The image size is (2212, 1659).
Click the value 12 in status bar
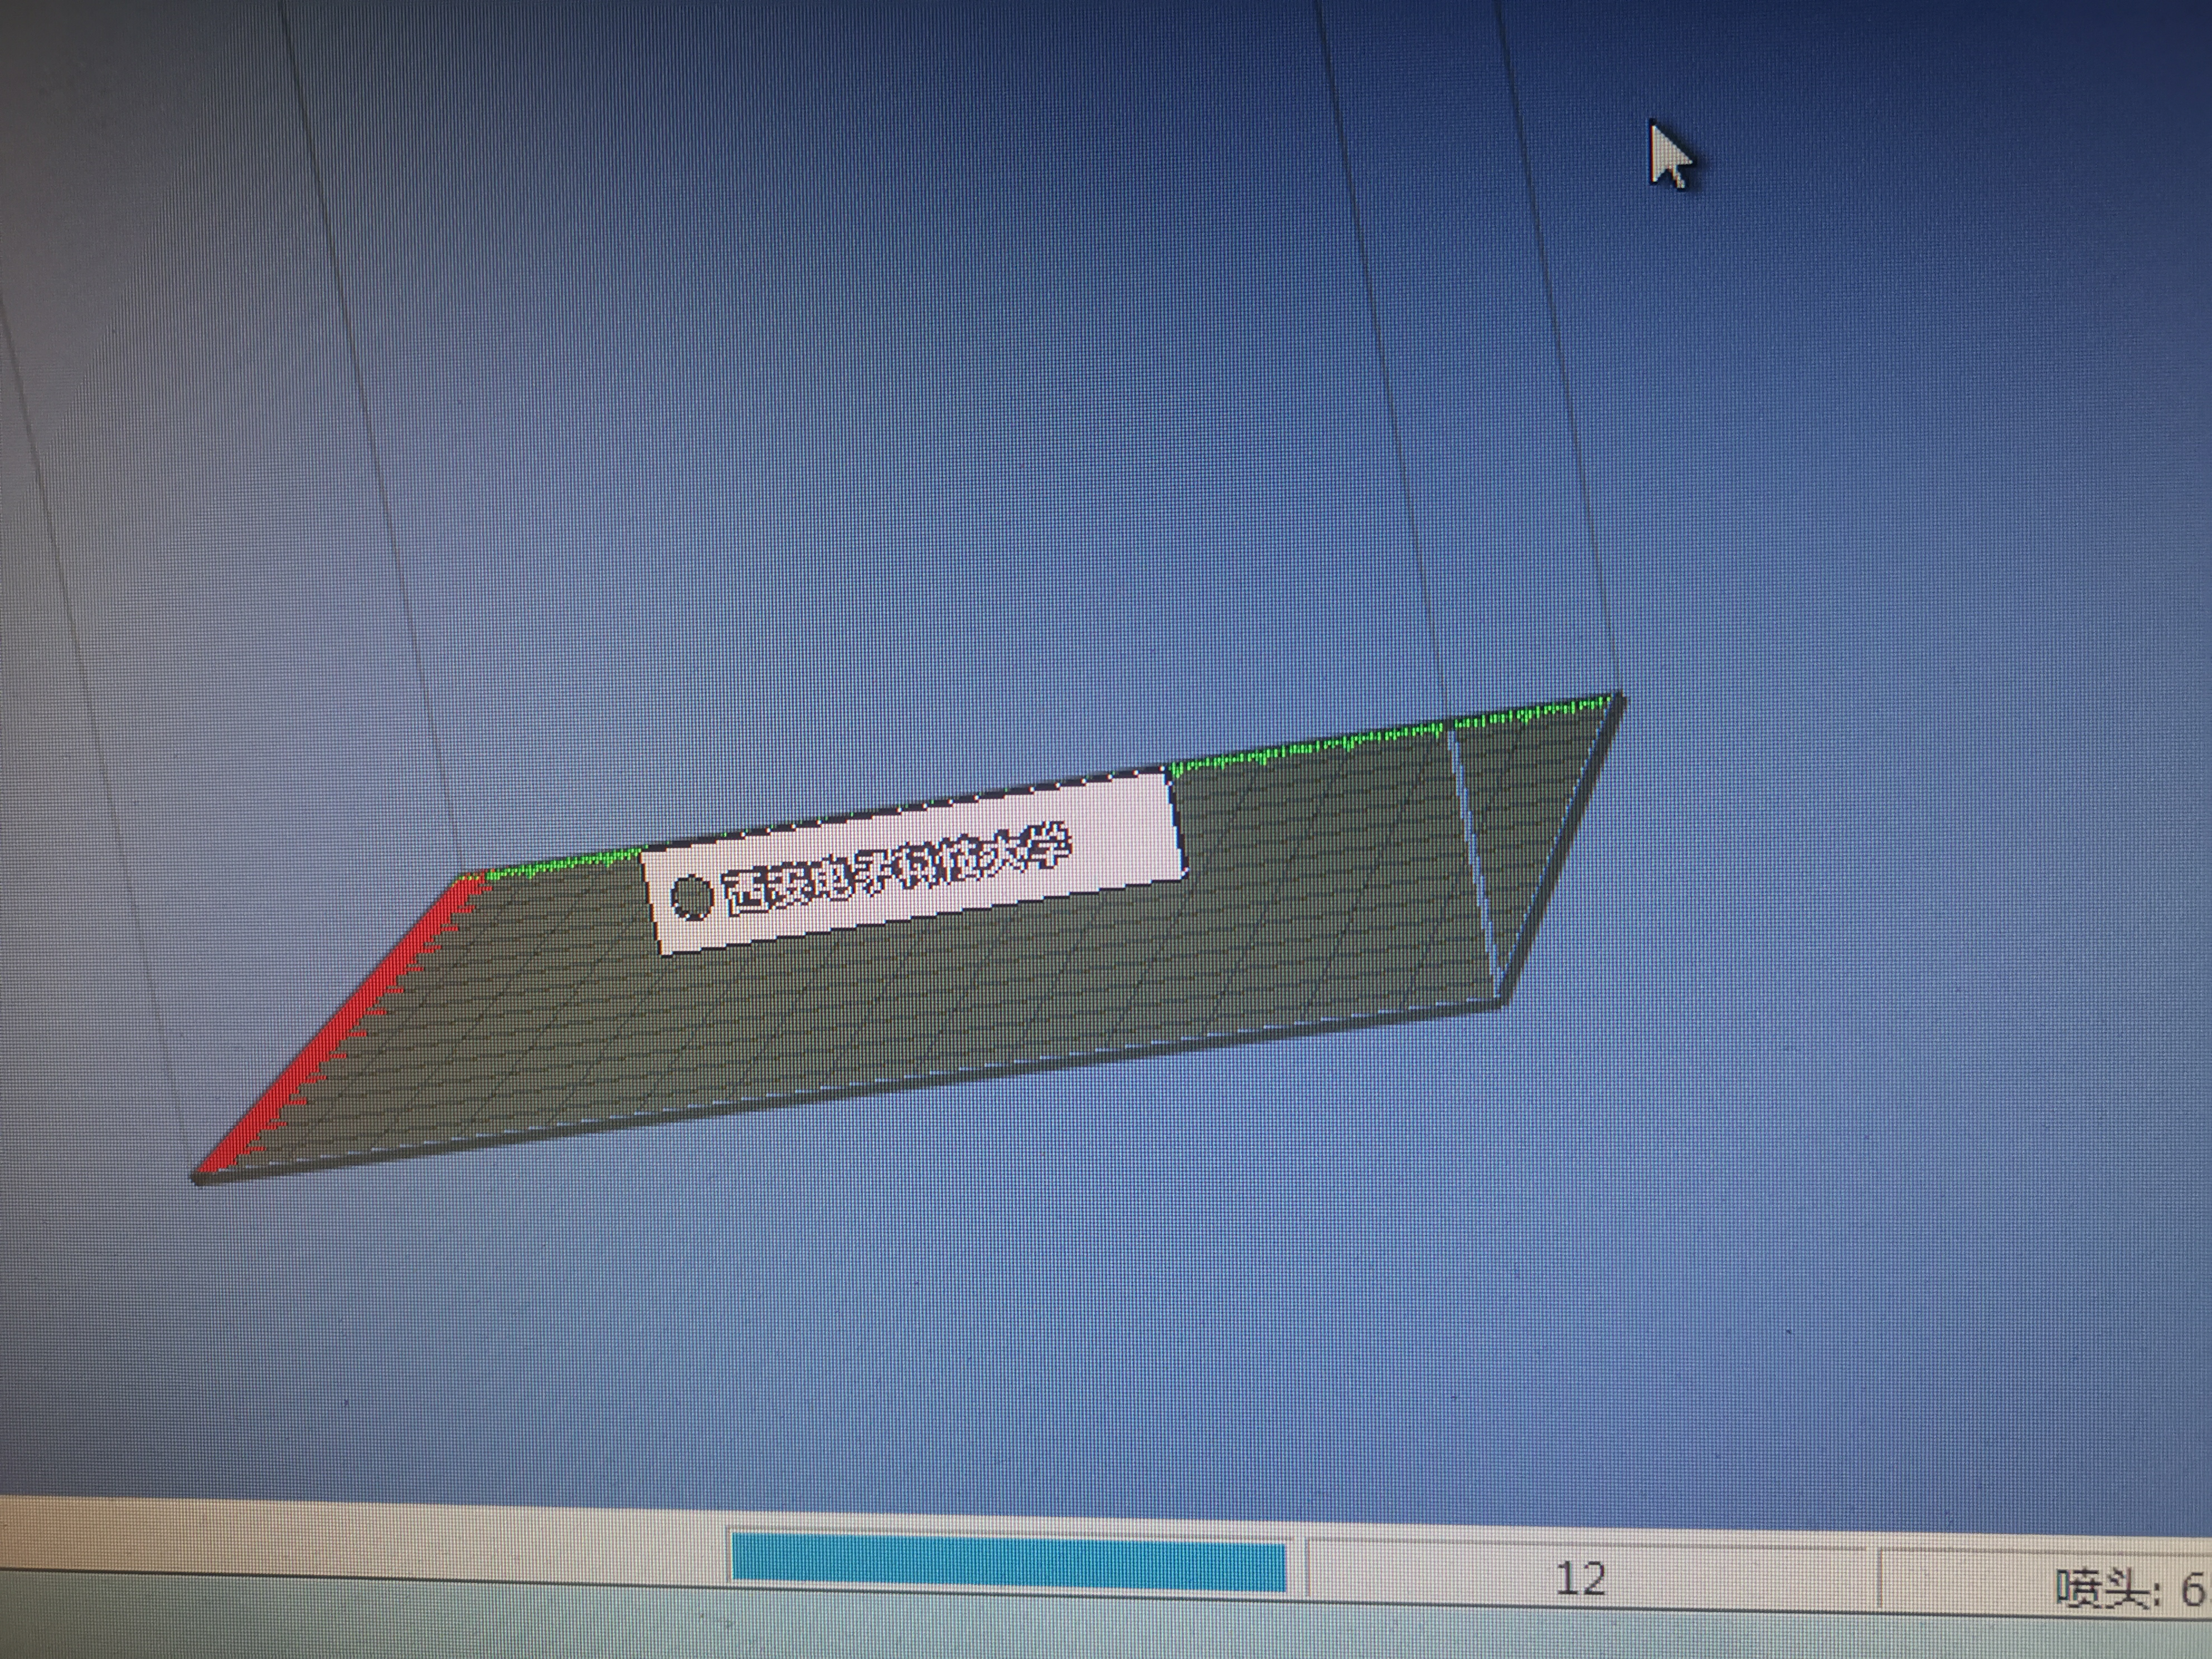click(x=1581, y=1579)
